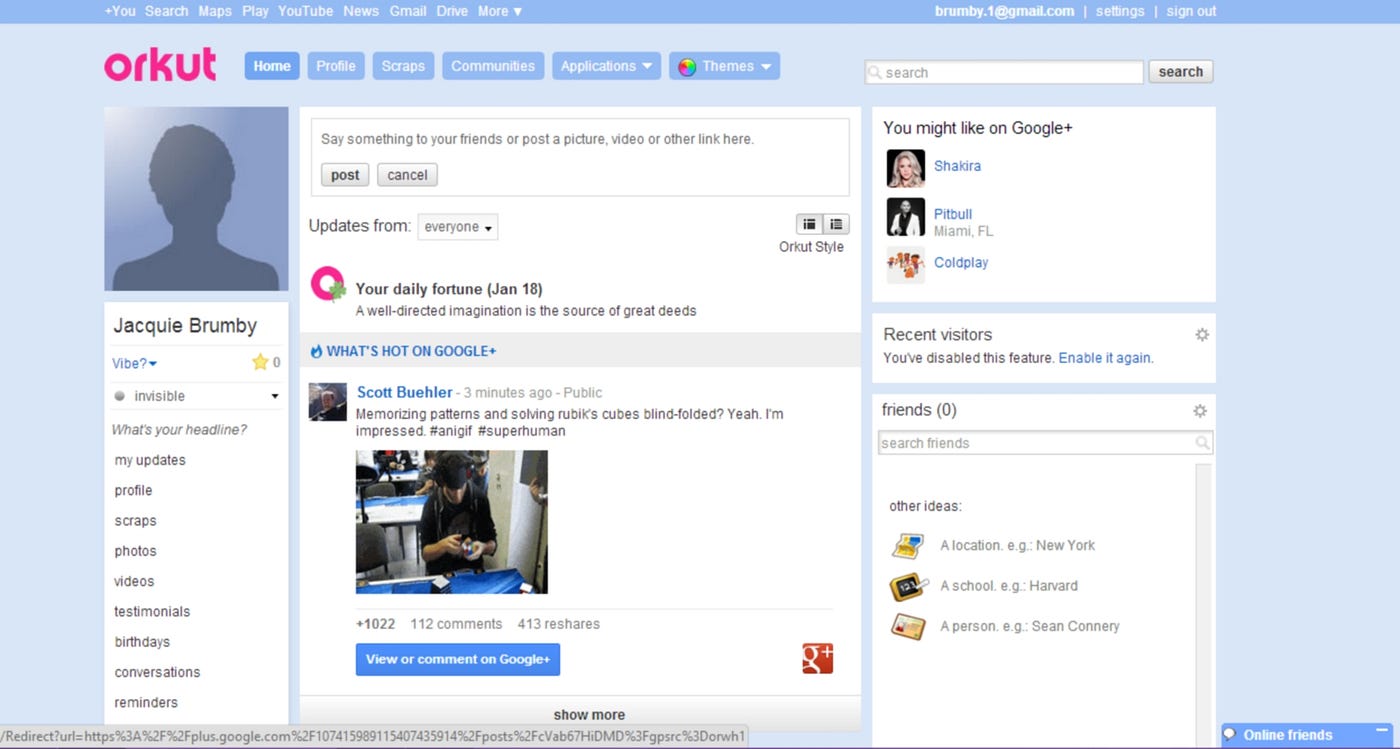Select the expanded list view icon beside Orkut Style
The image size is (1400, 749).
835,224
